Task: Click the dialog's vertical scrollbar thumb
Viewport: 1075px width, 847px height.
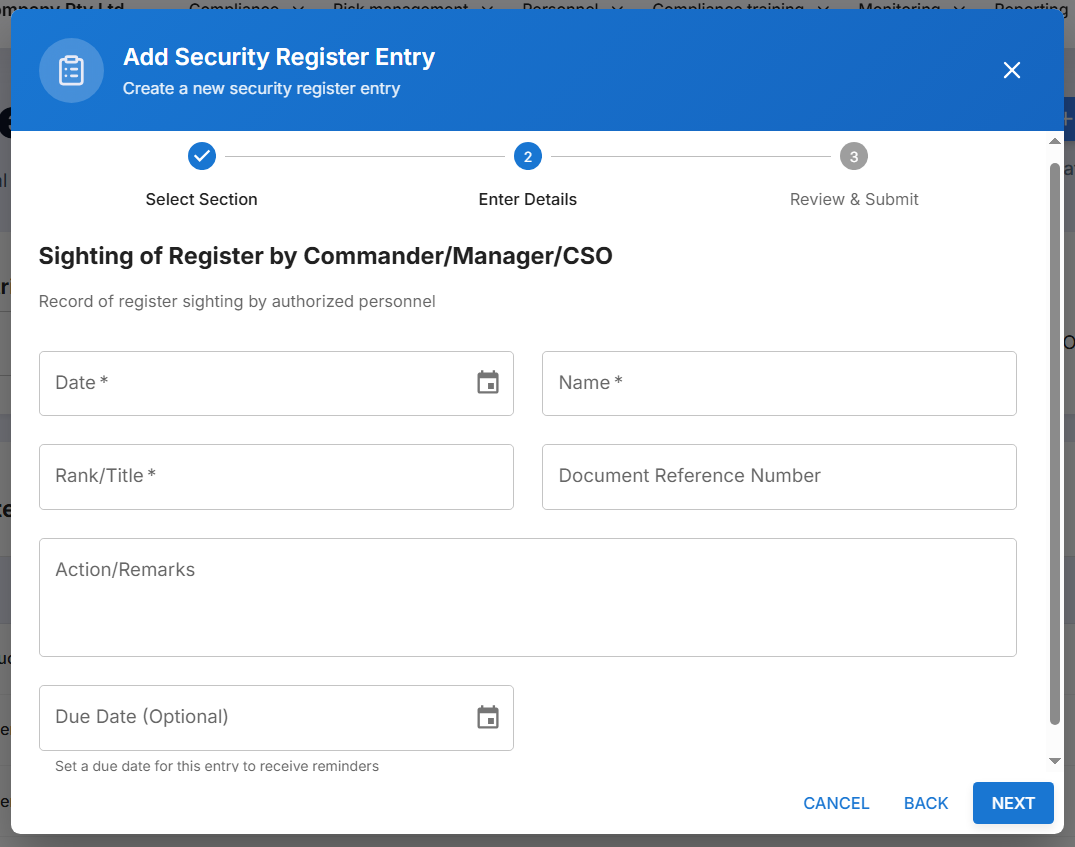Action: (x=1054, y=440)
